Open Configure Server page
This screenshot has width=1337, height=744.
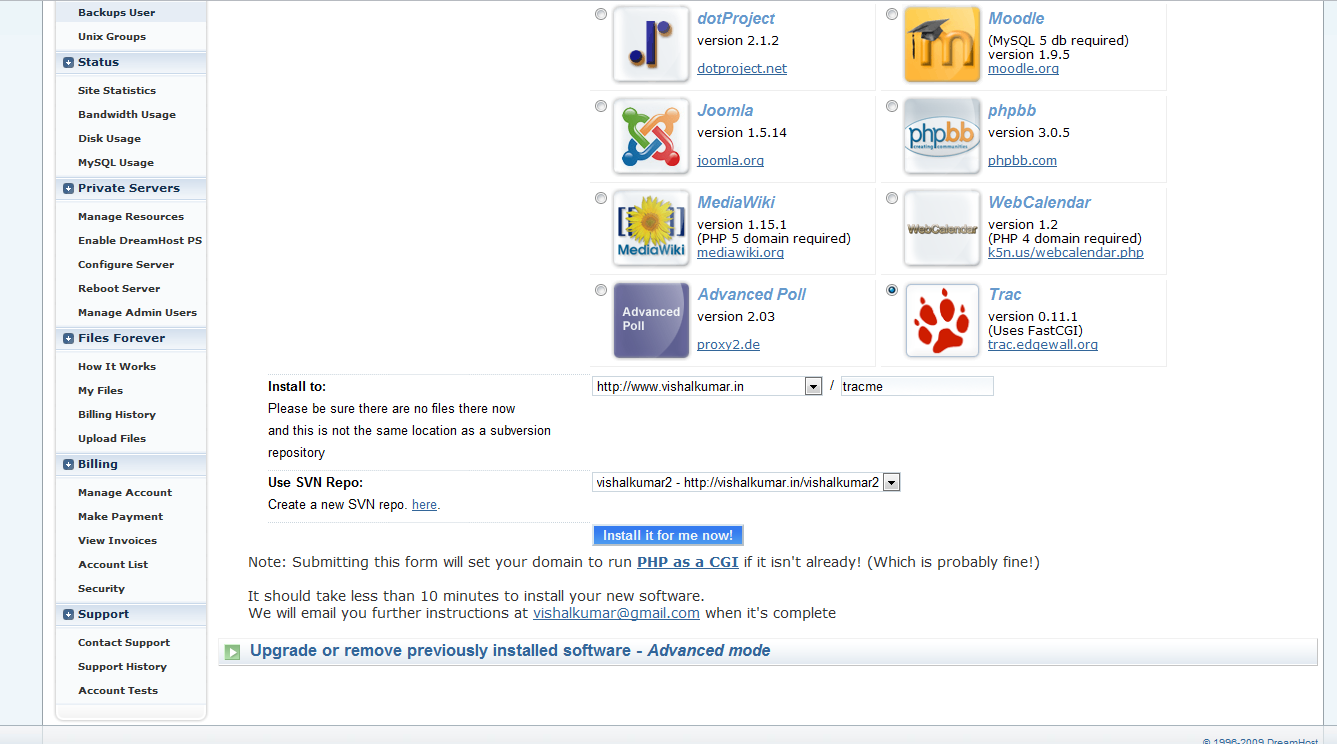coord(126,265)
